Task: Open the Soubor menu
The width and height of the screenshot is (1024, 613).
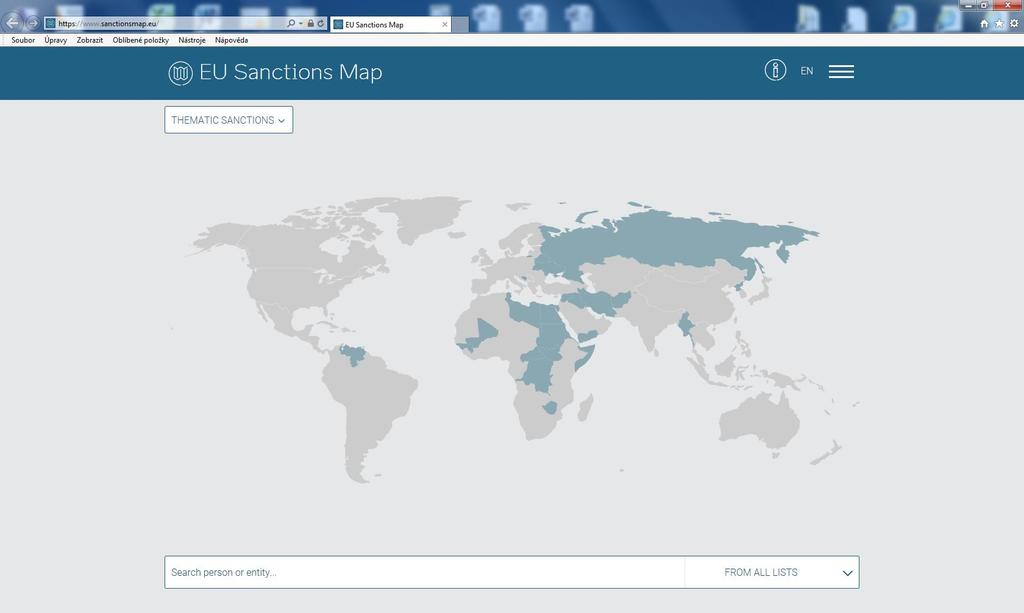Action: 23,40
